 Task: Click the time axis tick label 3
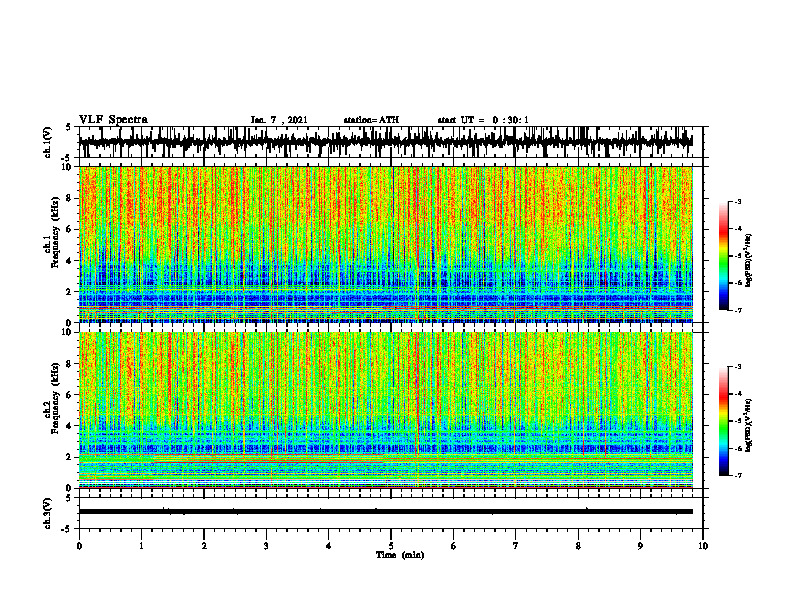point(266,546)
